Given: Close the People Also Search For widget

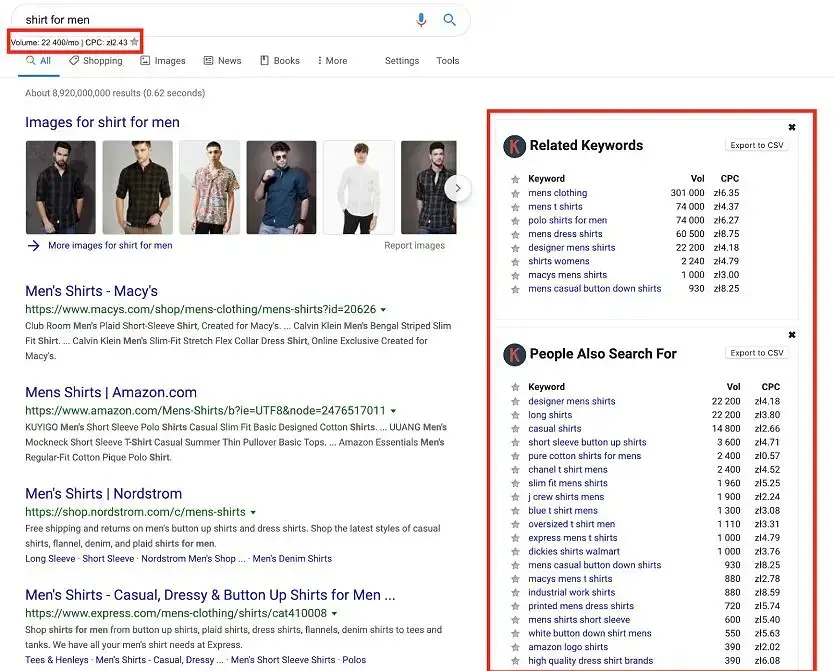Looking at the screenshot, I should [x=792, y=335].
